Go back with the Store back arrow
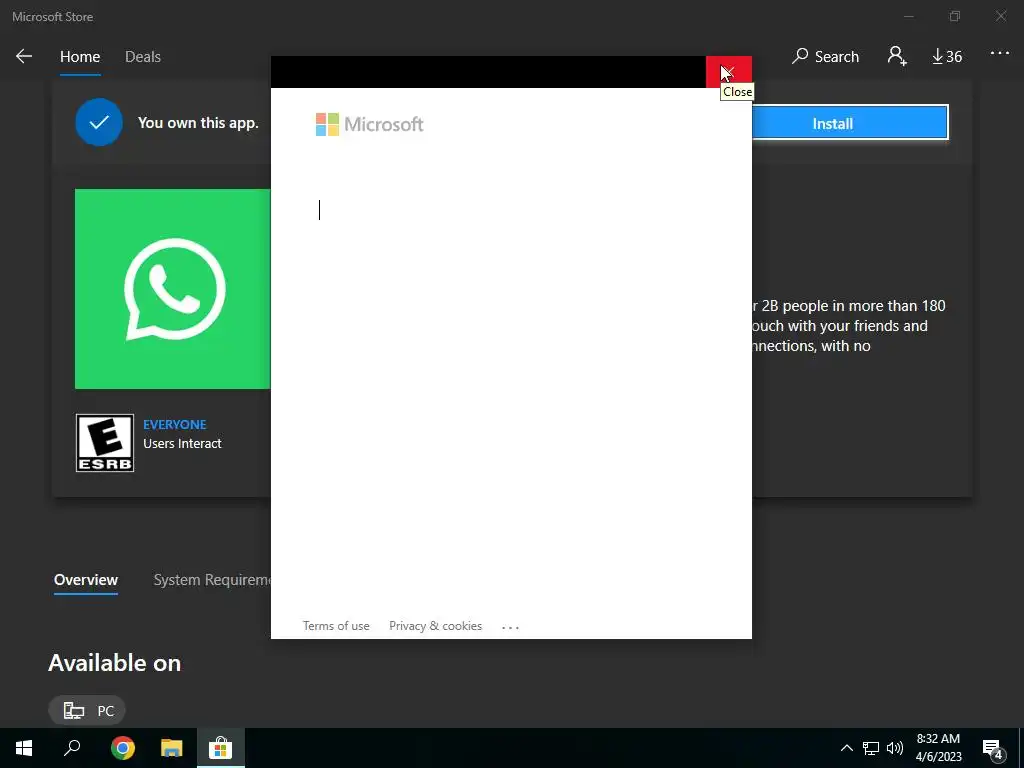 (x=24, y=56)
